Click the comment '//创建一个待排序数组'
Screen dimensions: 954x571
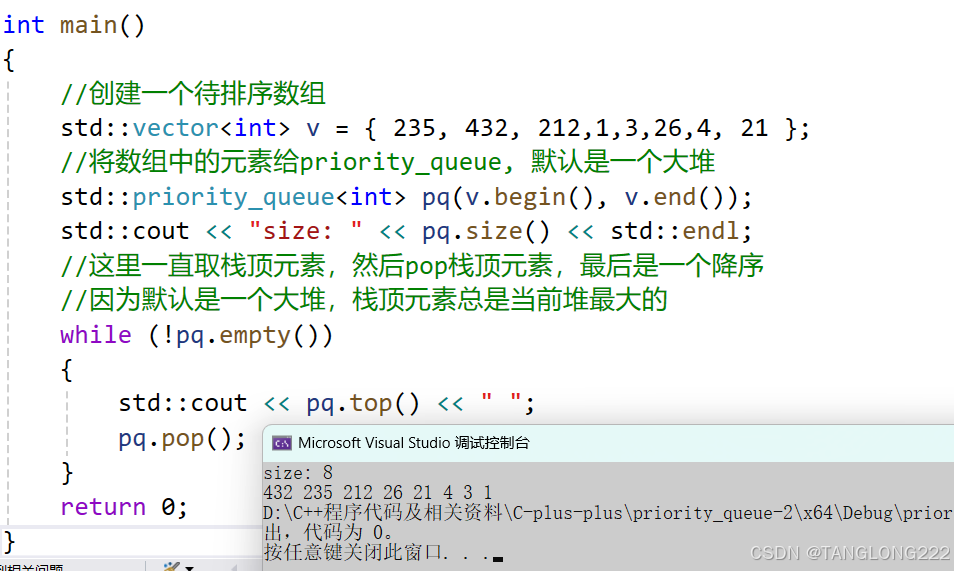tap(193, 94)
